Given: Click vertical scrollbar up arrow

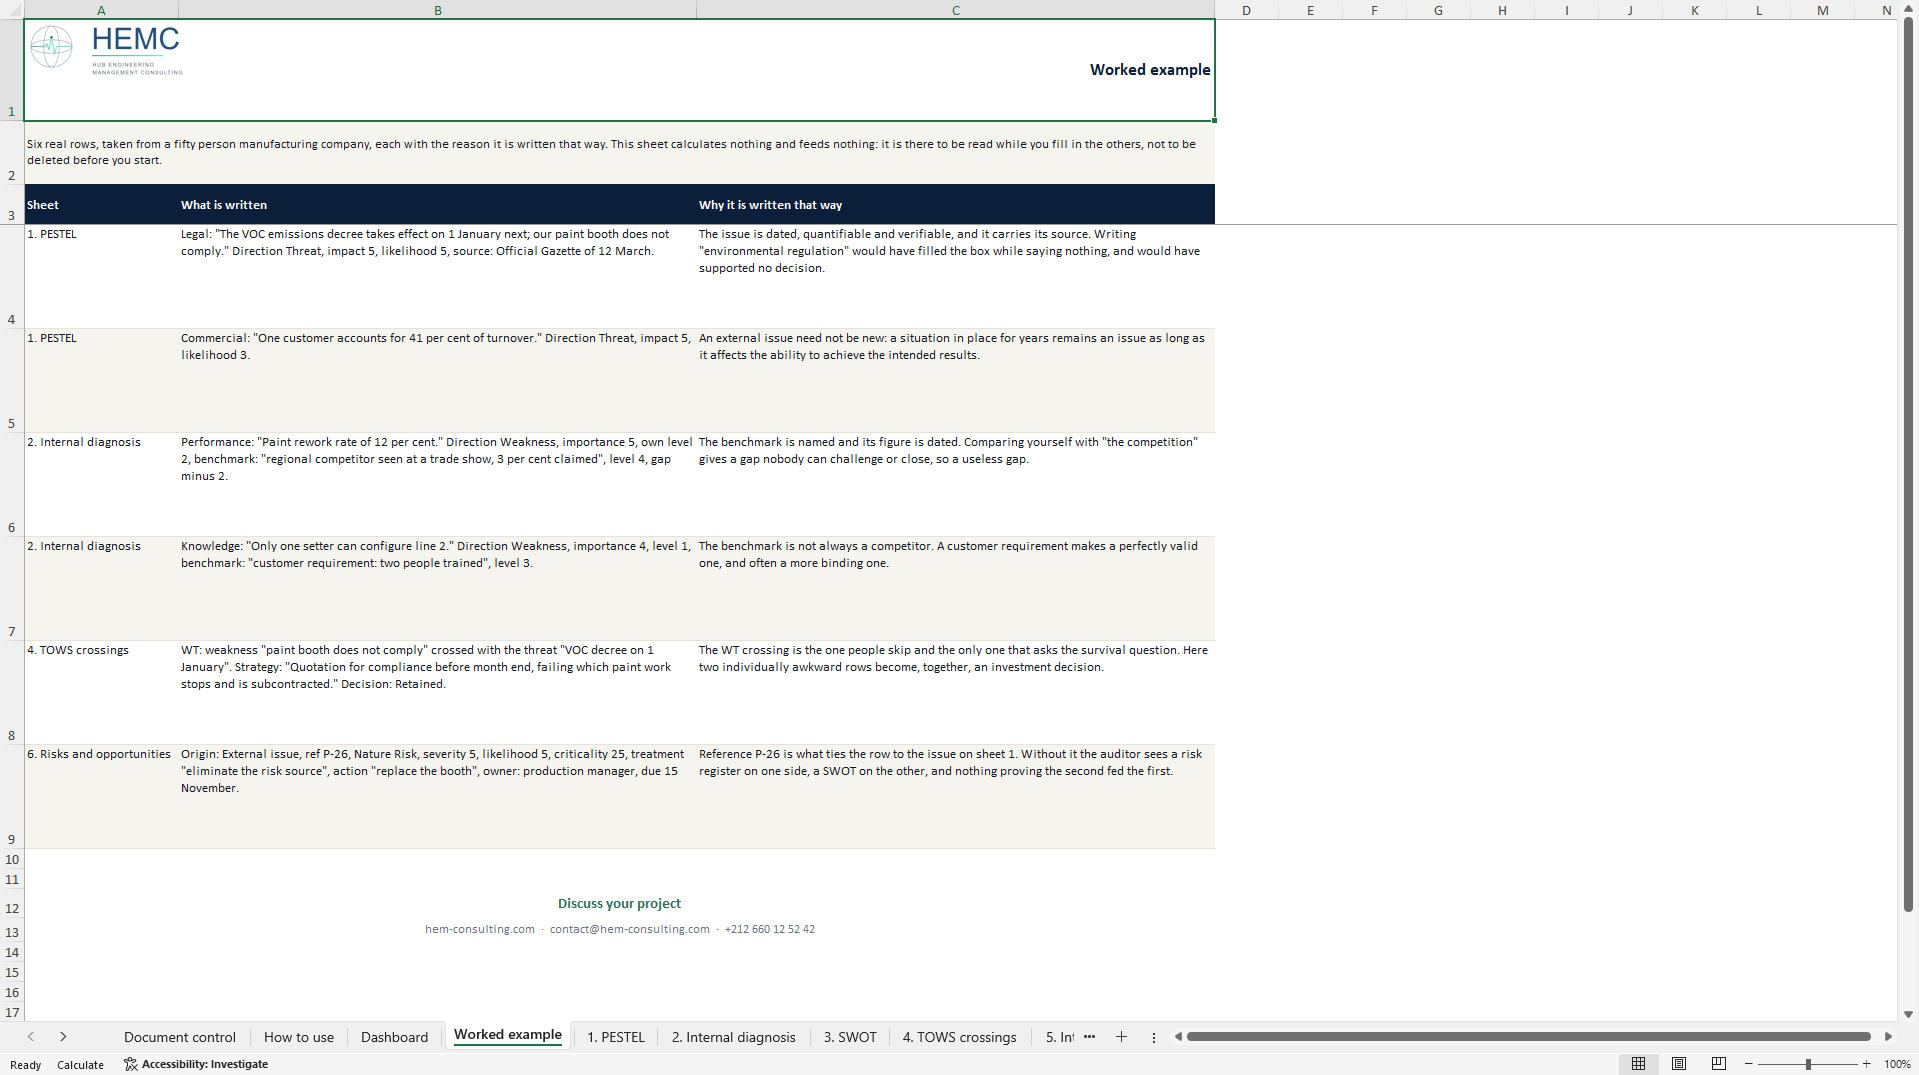Looking at the screenshot, I should (x=1908, y=9).
